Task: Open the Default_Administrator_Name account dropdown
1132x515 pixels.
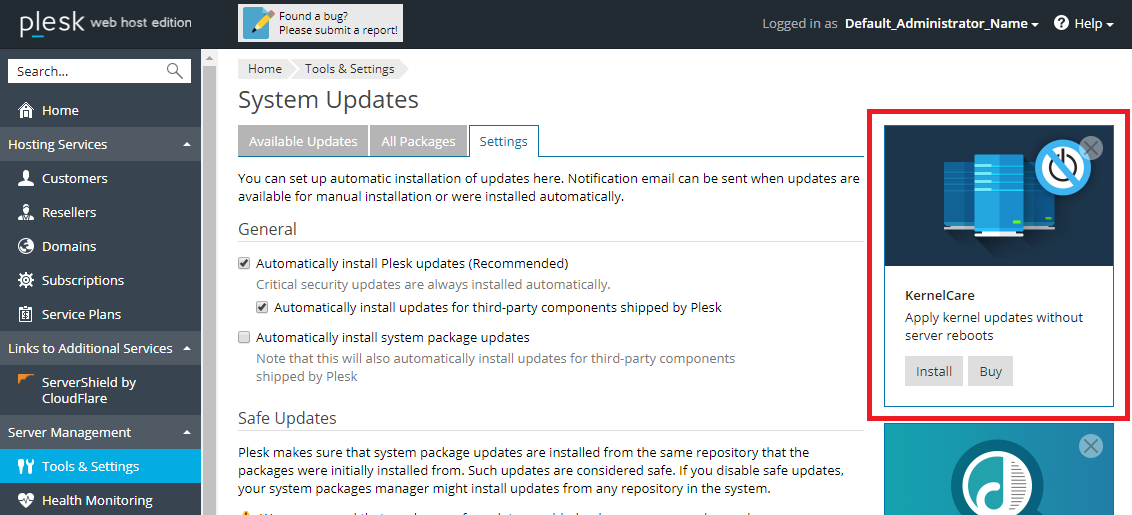Action: (x=941, y=23)
